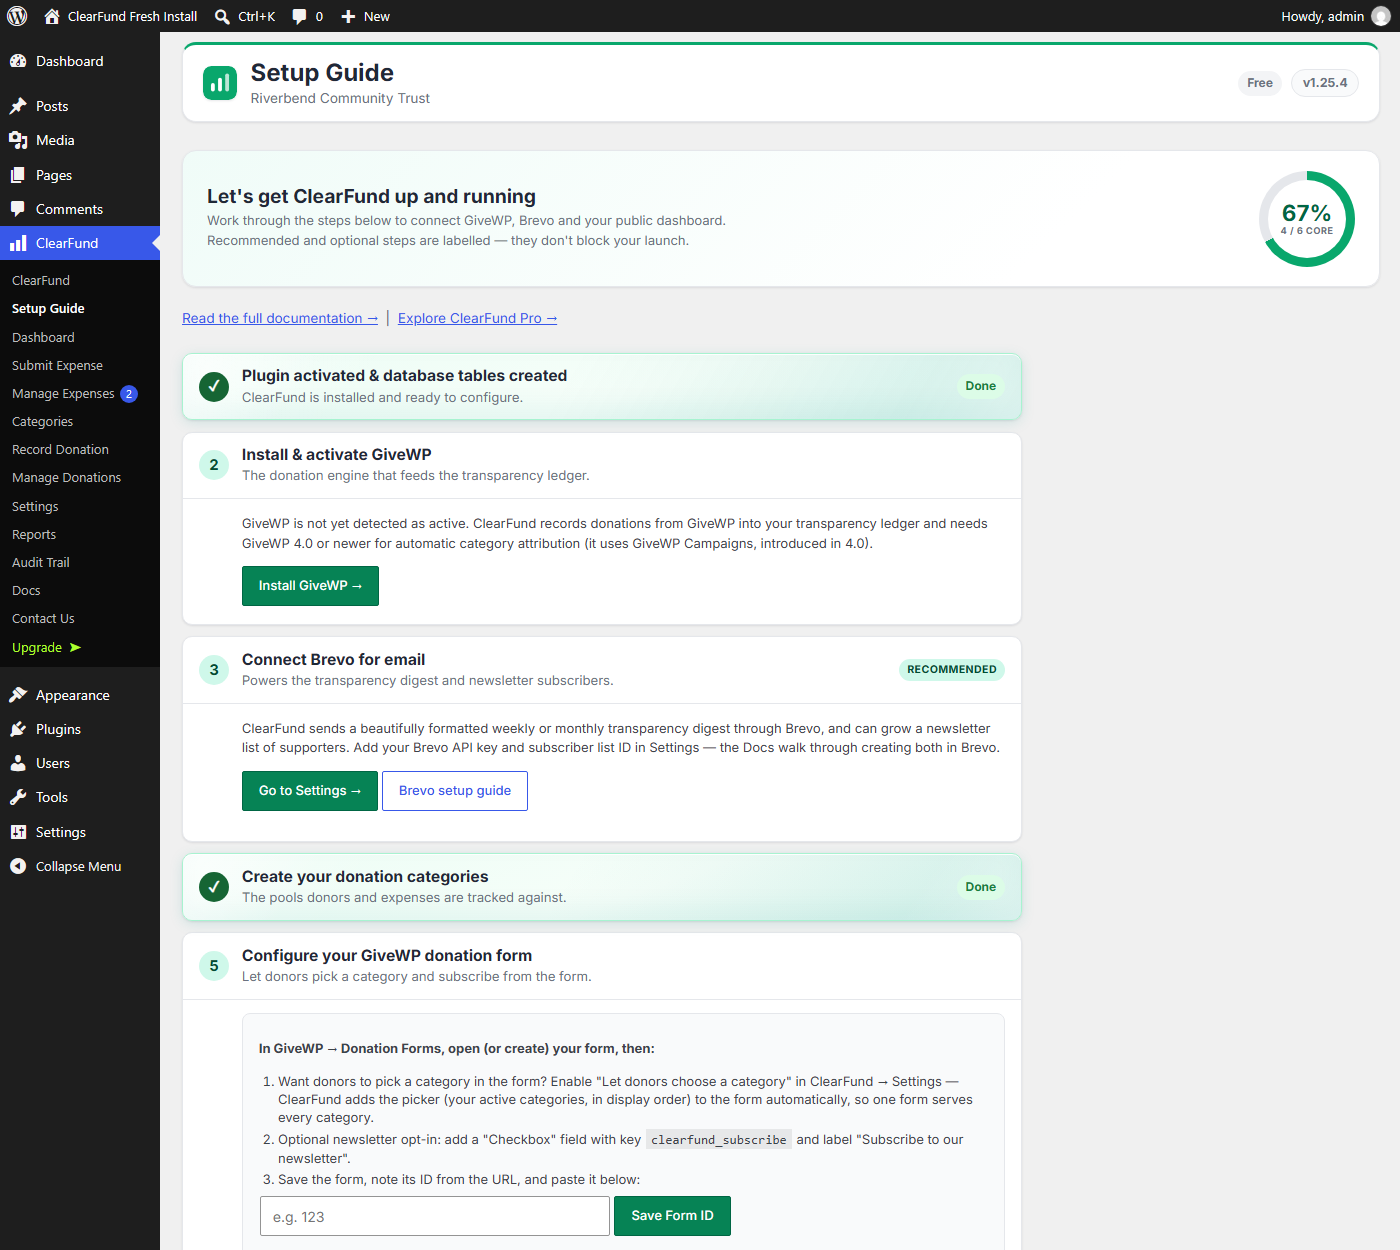Open the ClearFund submenu item
This screenshot has height=1250, width=1400.
coord(41,280)
